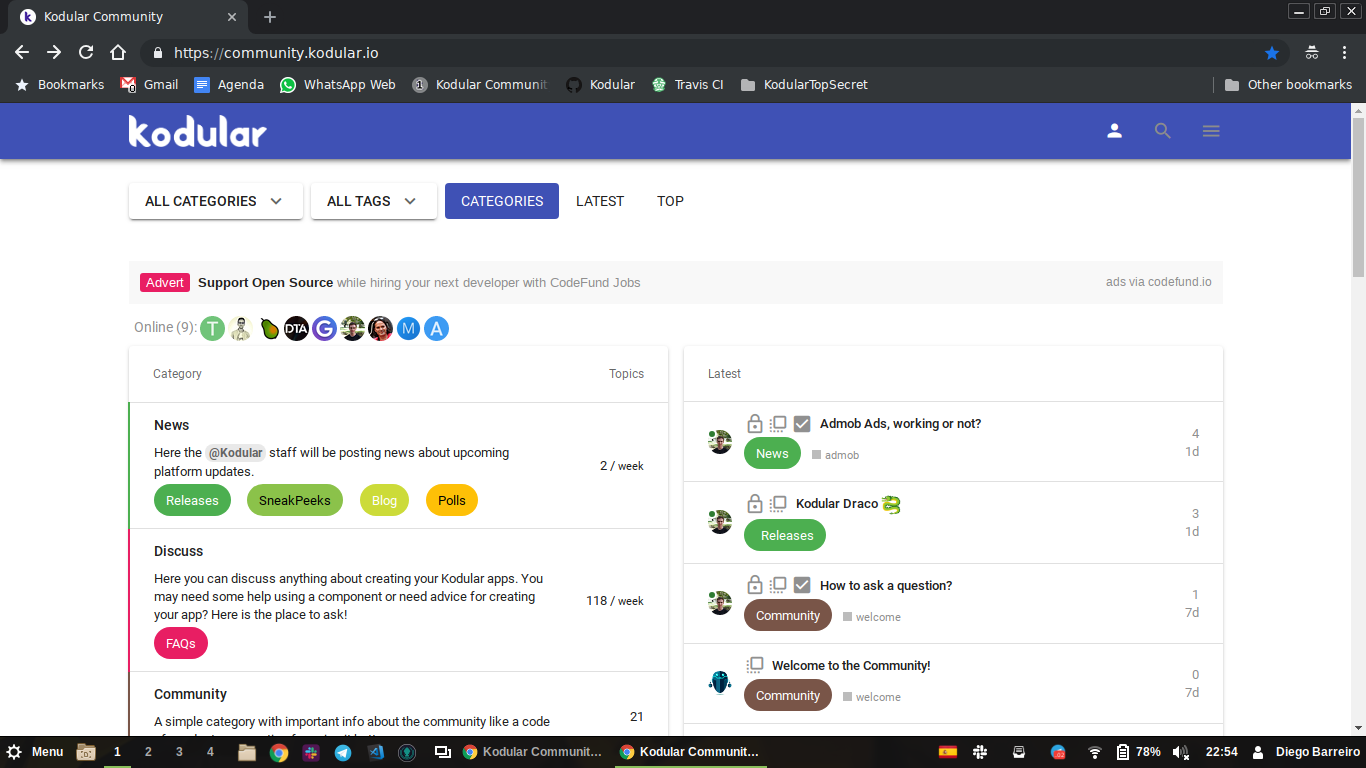Go to browser home icon
Screen dimensions: 1366x768
click(118, 53)
